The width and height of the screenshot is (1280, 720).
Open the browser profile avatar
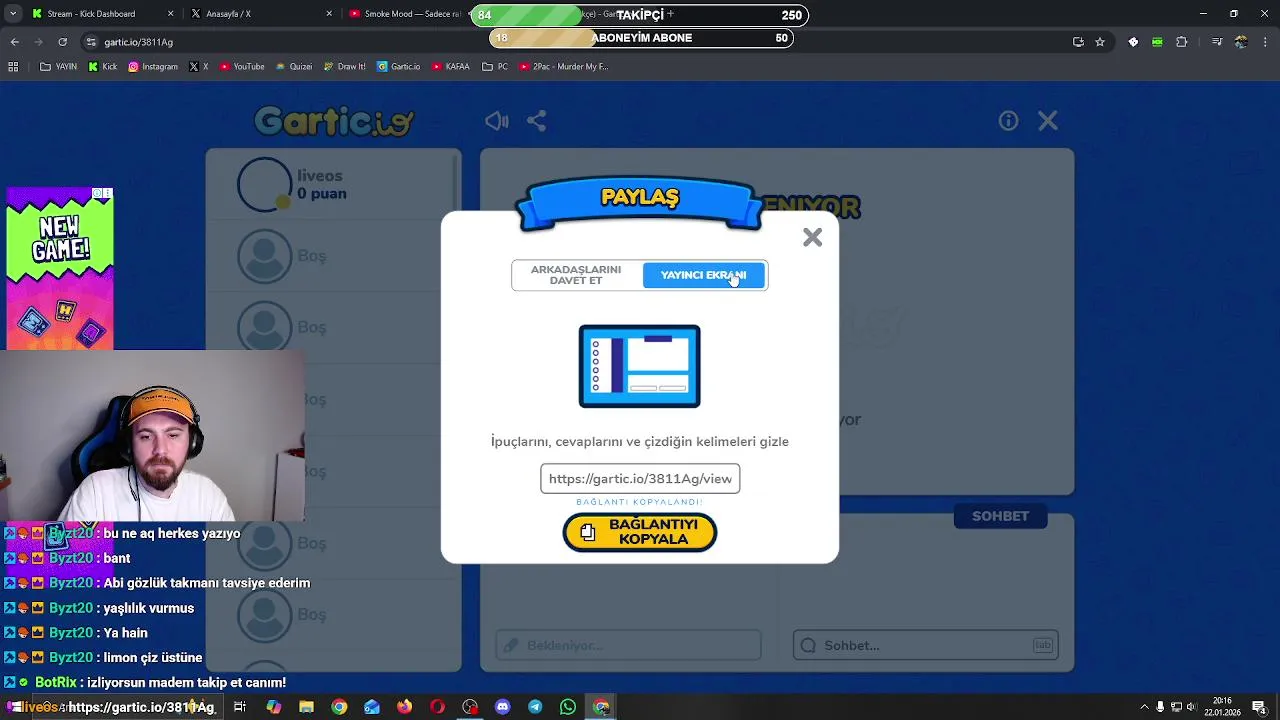[1241, 42]
